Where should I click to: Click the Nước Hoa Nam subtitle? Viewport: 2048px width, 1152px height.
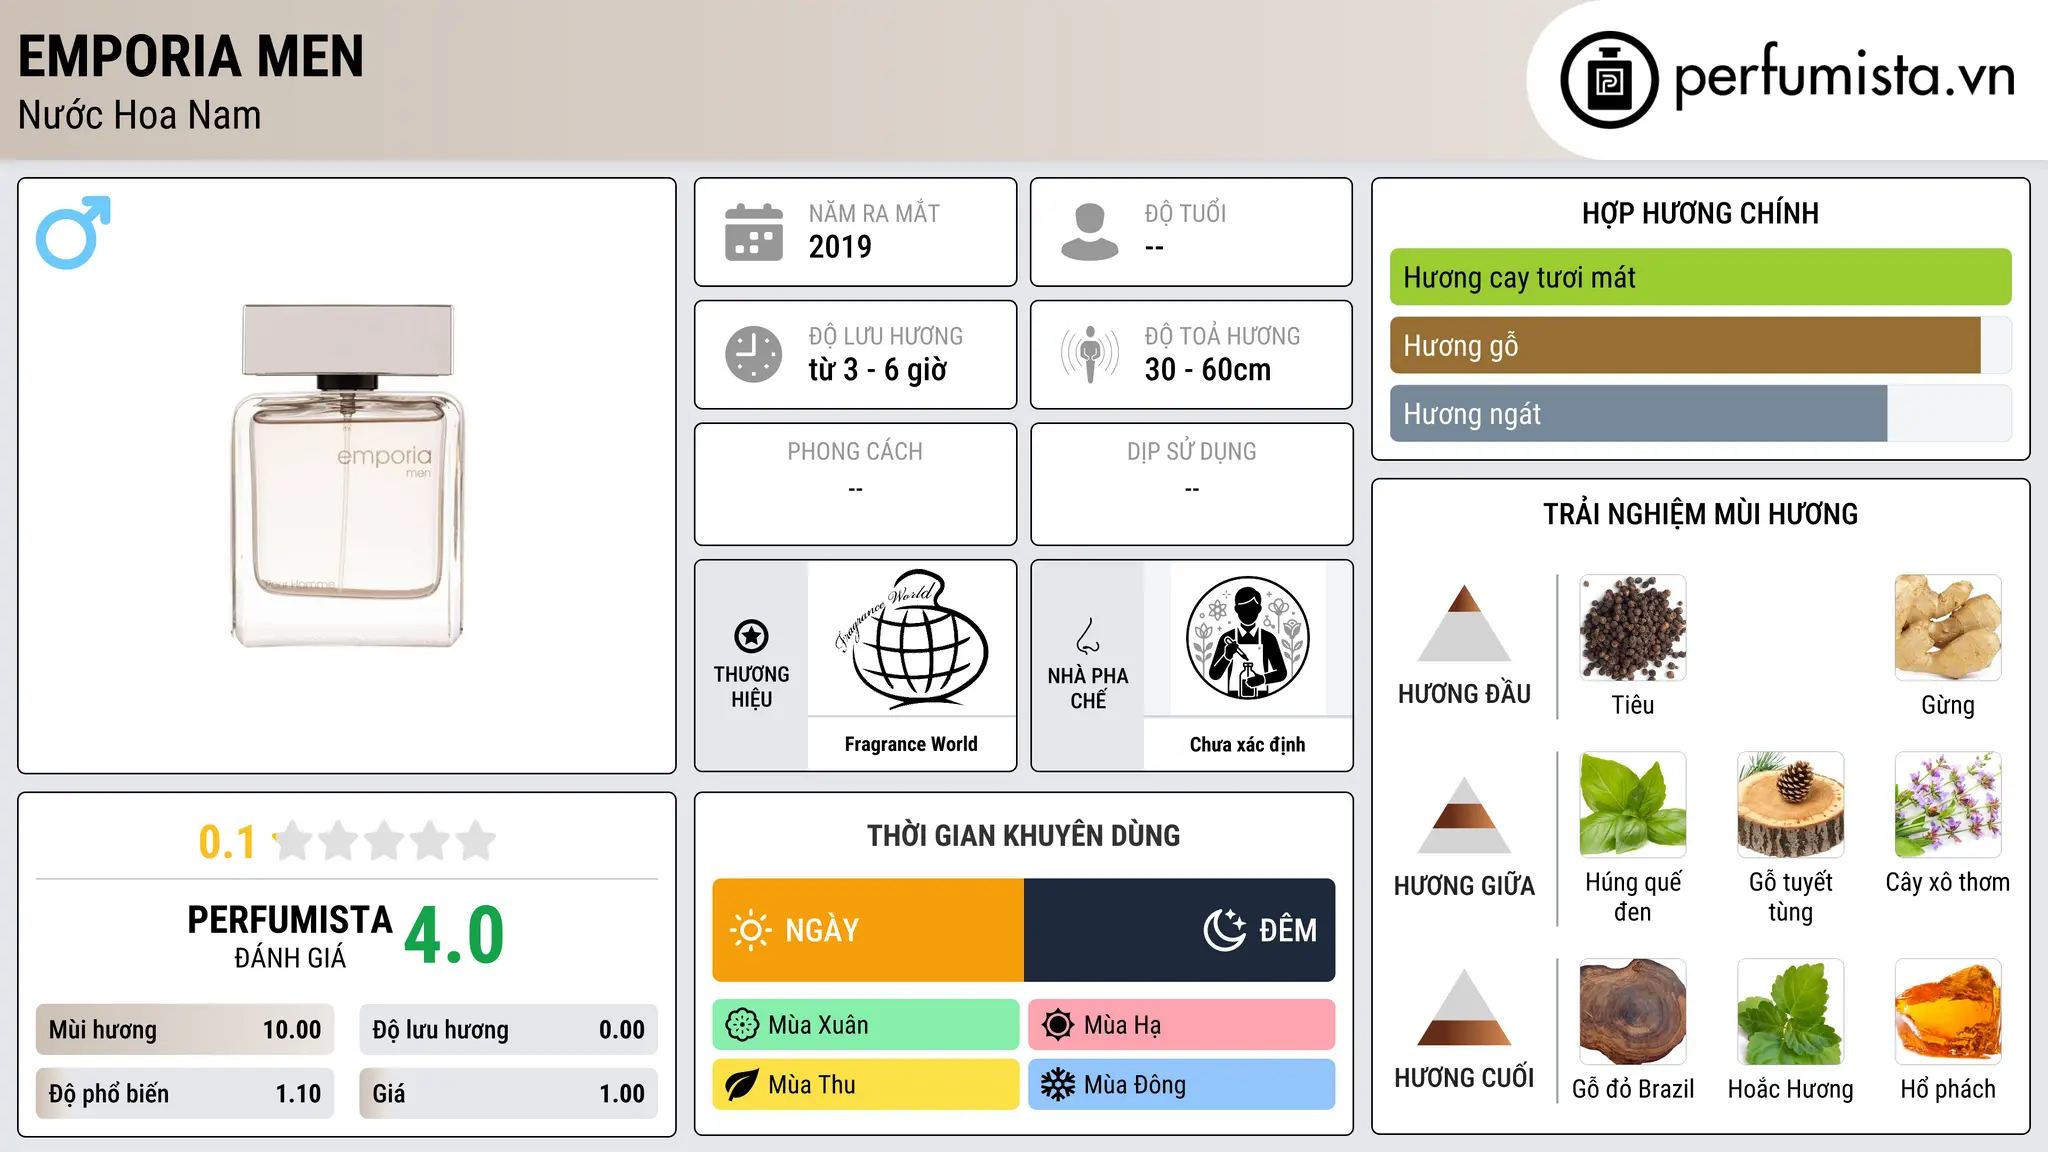(140, 115)
